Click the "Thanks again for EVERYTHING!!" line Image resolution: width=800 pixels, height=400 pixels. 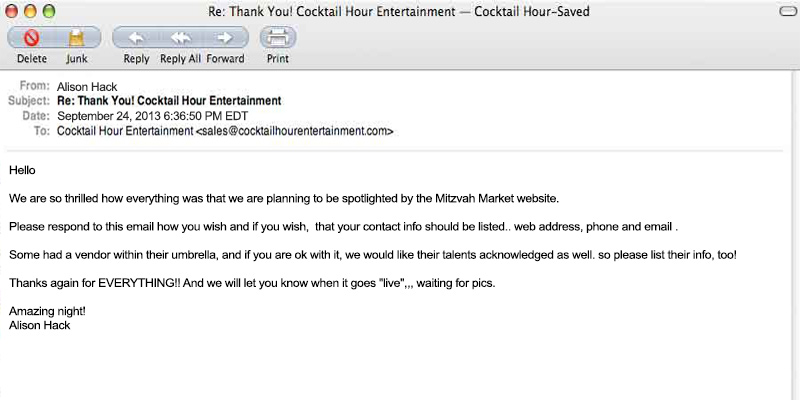click(251, 283)
